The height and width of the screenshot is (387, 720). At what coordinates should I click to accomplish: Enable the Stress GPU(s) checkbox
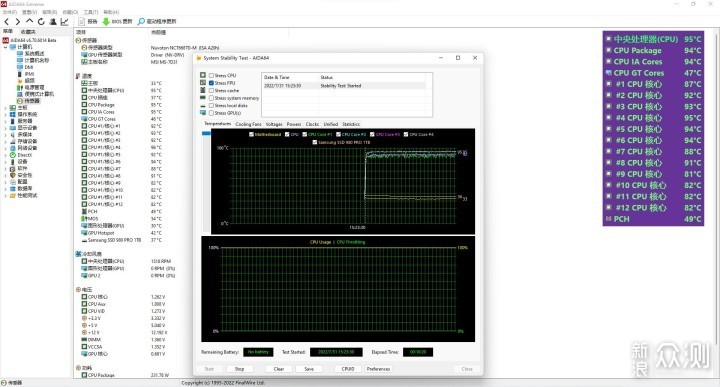[x=211, y=112]
